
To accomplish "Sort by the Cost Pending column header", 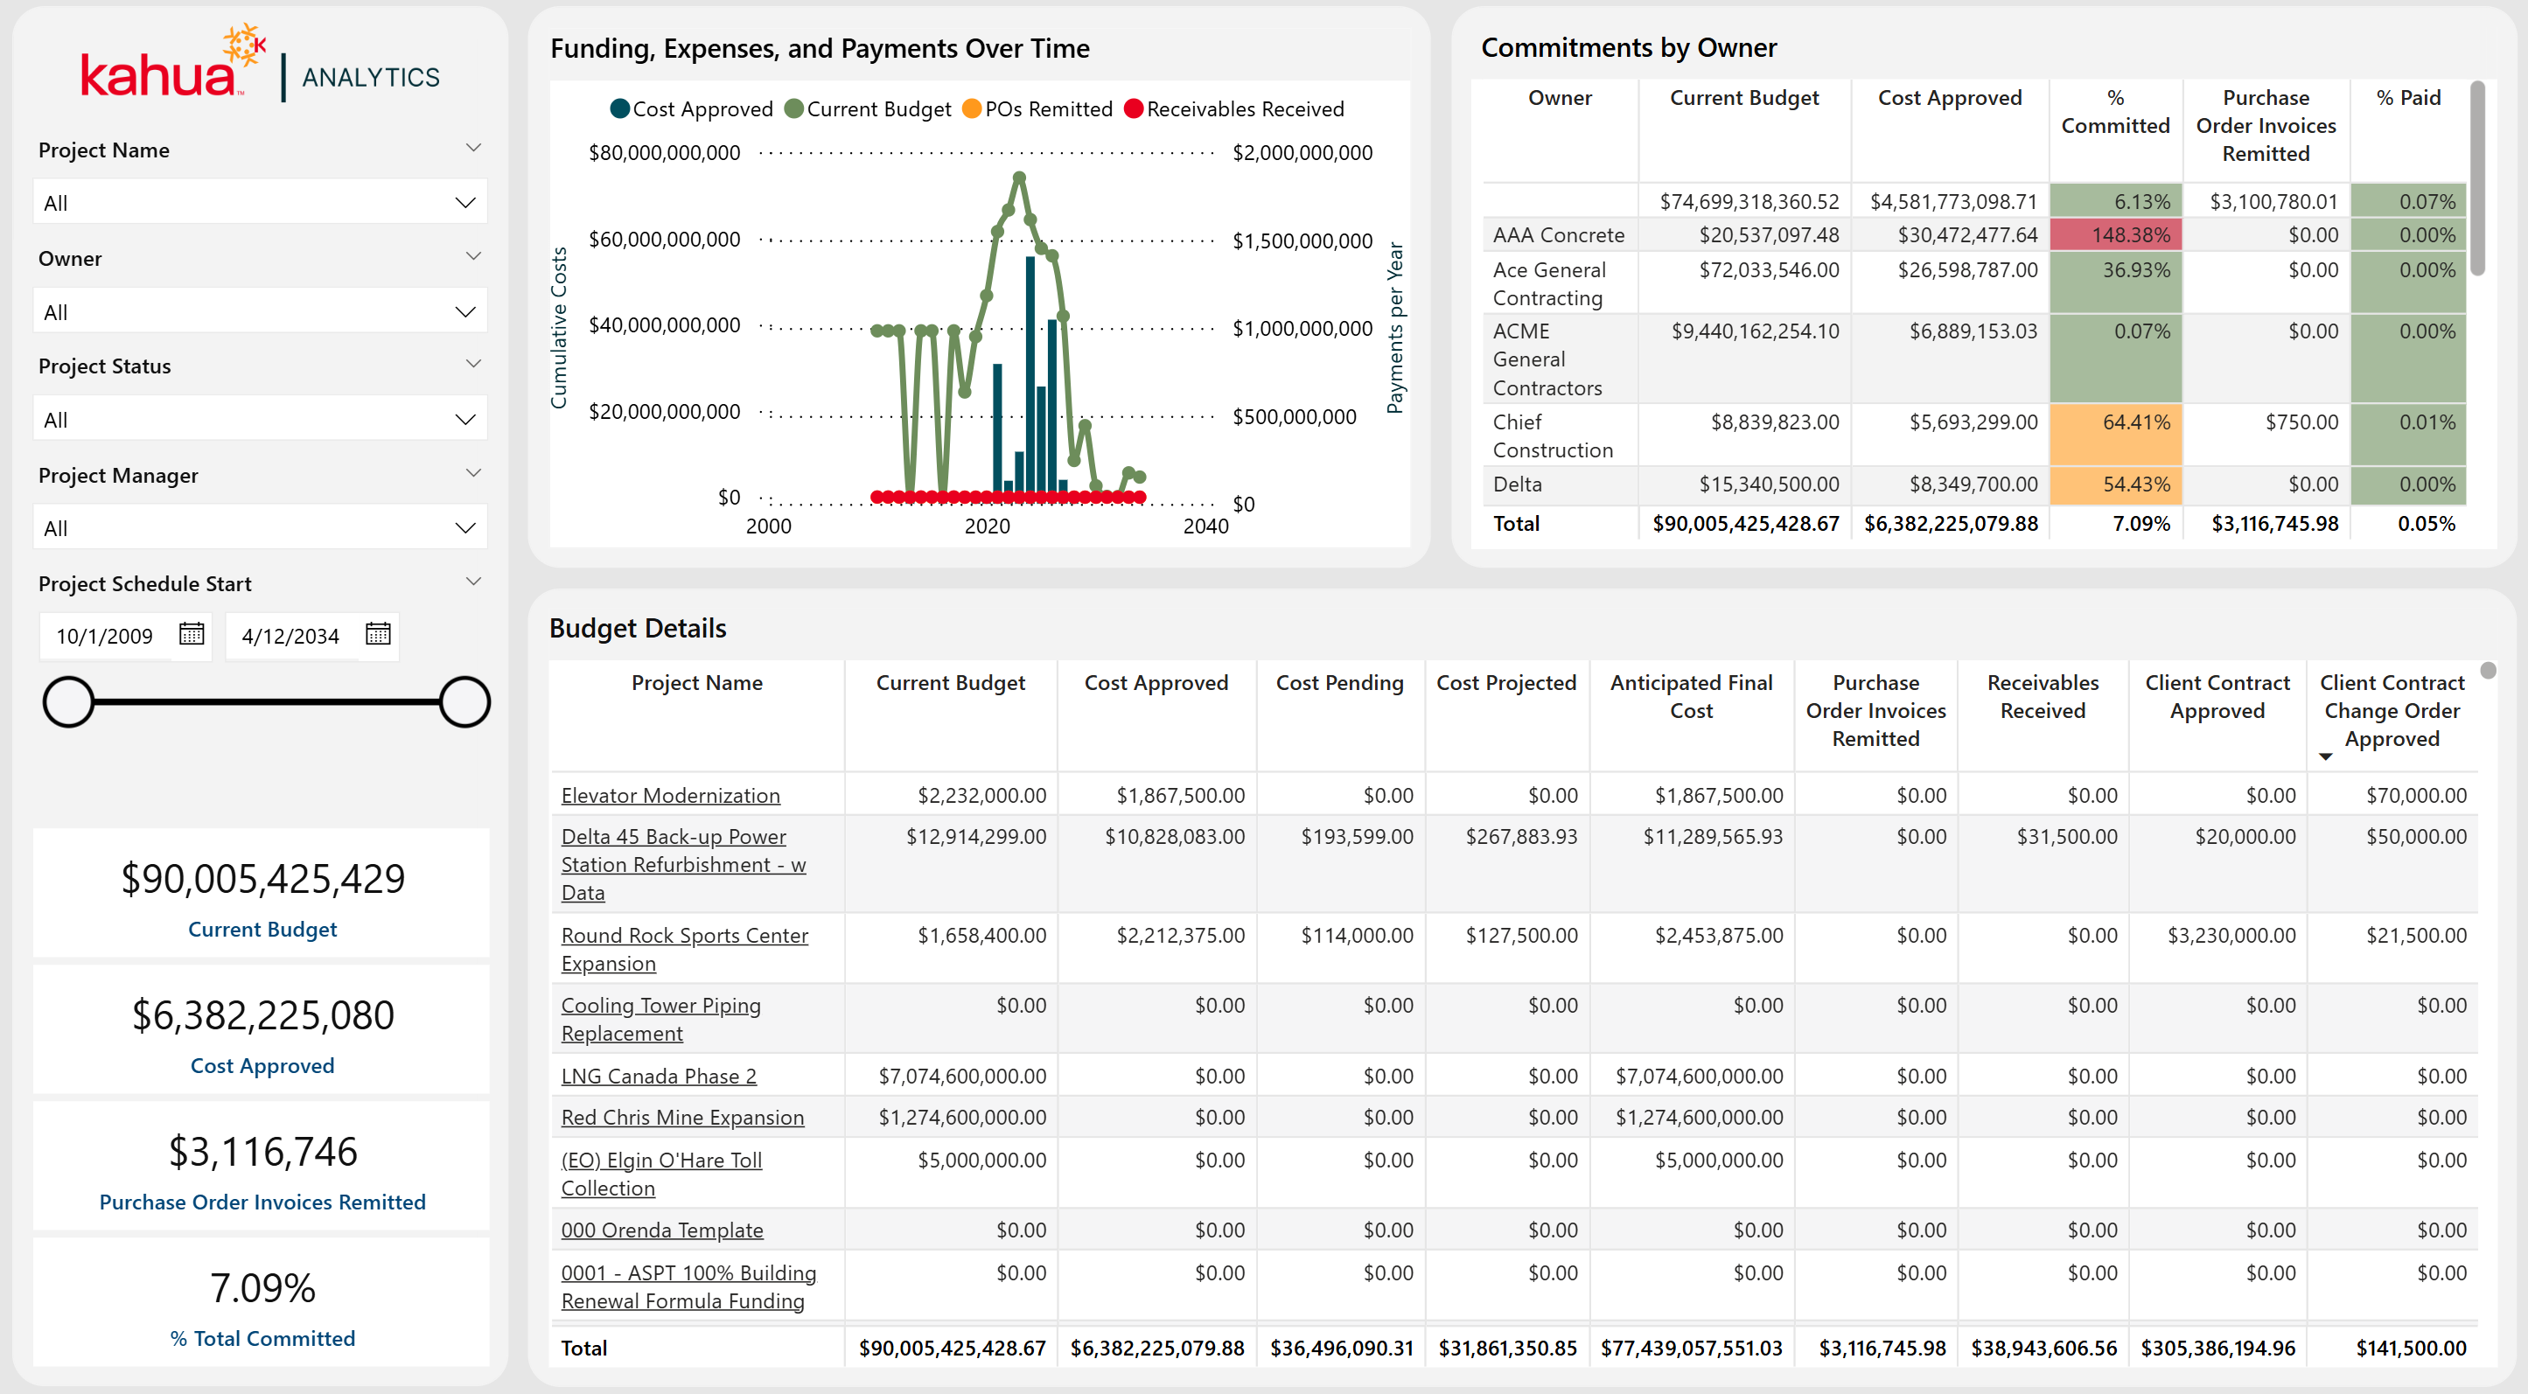I will click(1339, 683).
